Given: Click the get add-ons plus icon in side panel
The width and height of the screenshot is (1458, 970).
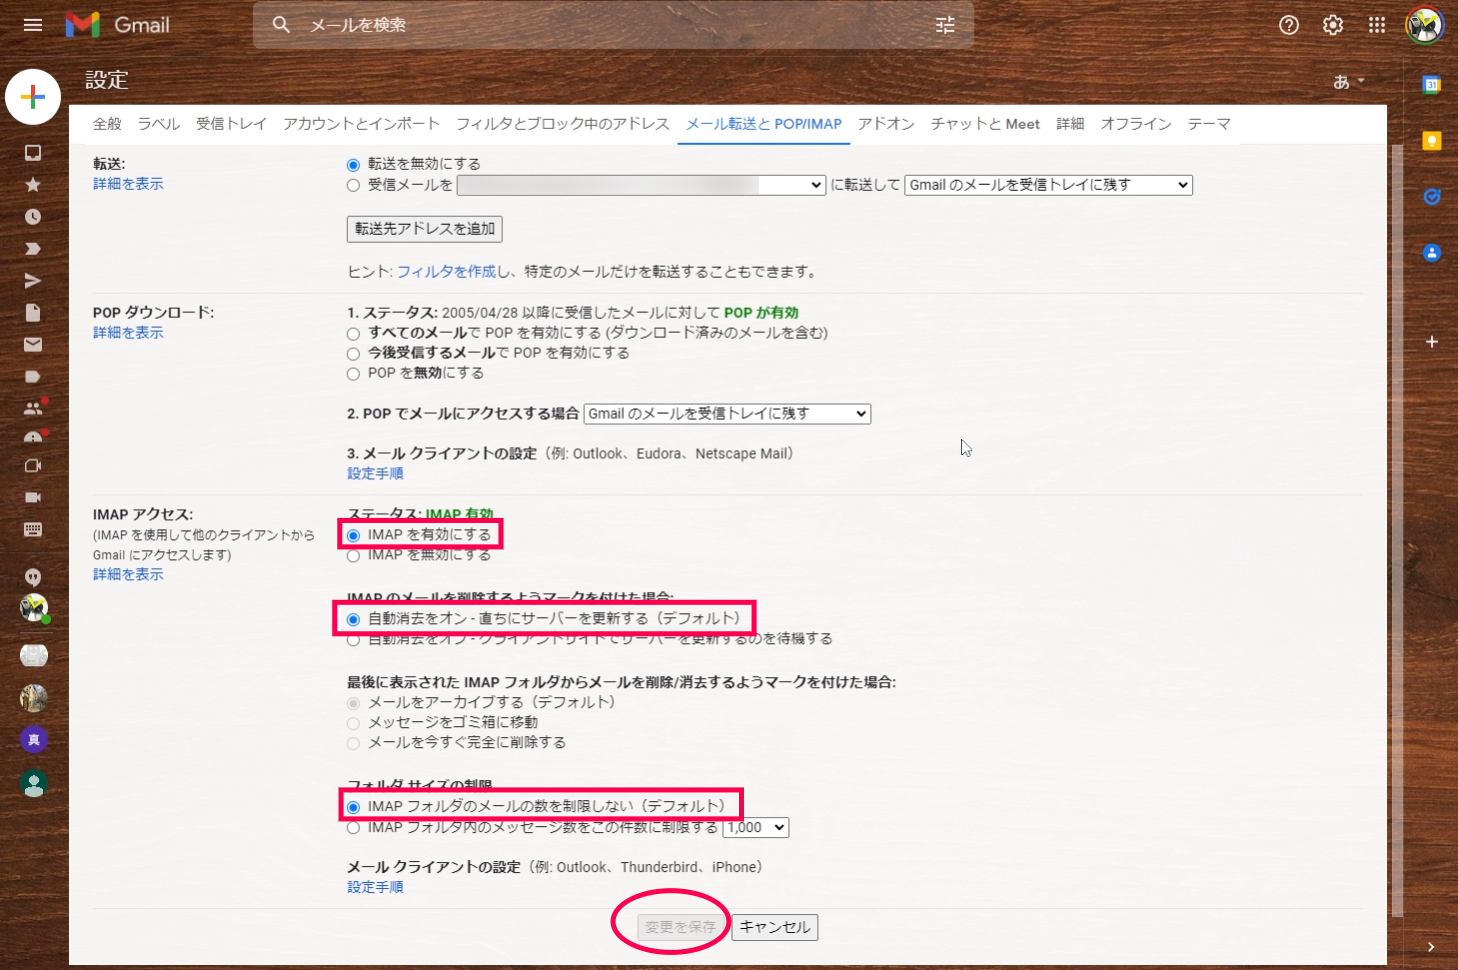Looking at the screenshot, I should (x=1432, y=342).
